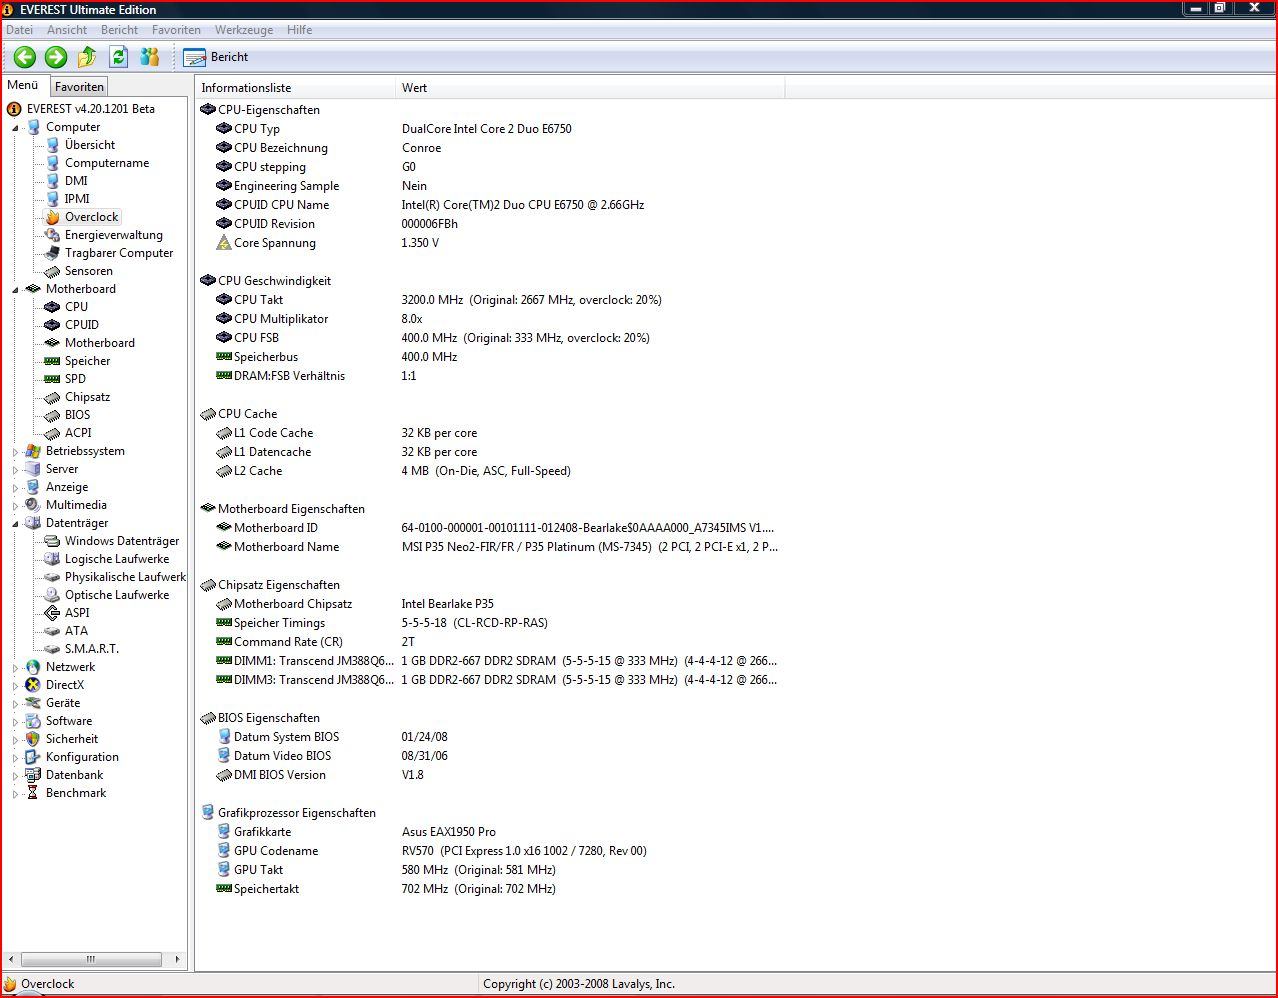Viewport: 1278px width, 998px height.
Task: Select the ATA tree item
Action: tap(76, 631)
